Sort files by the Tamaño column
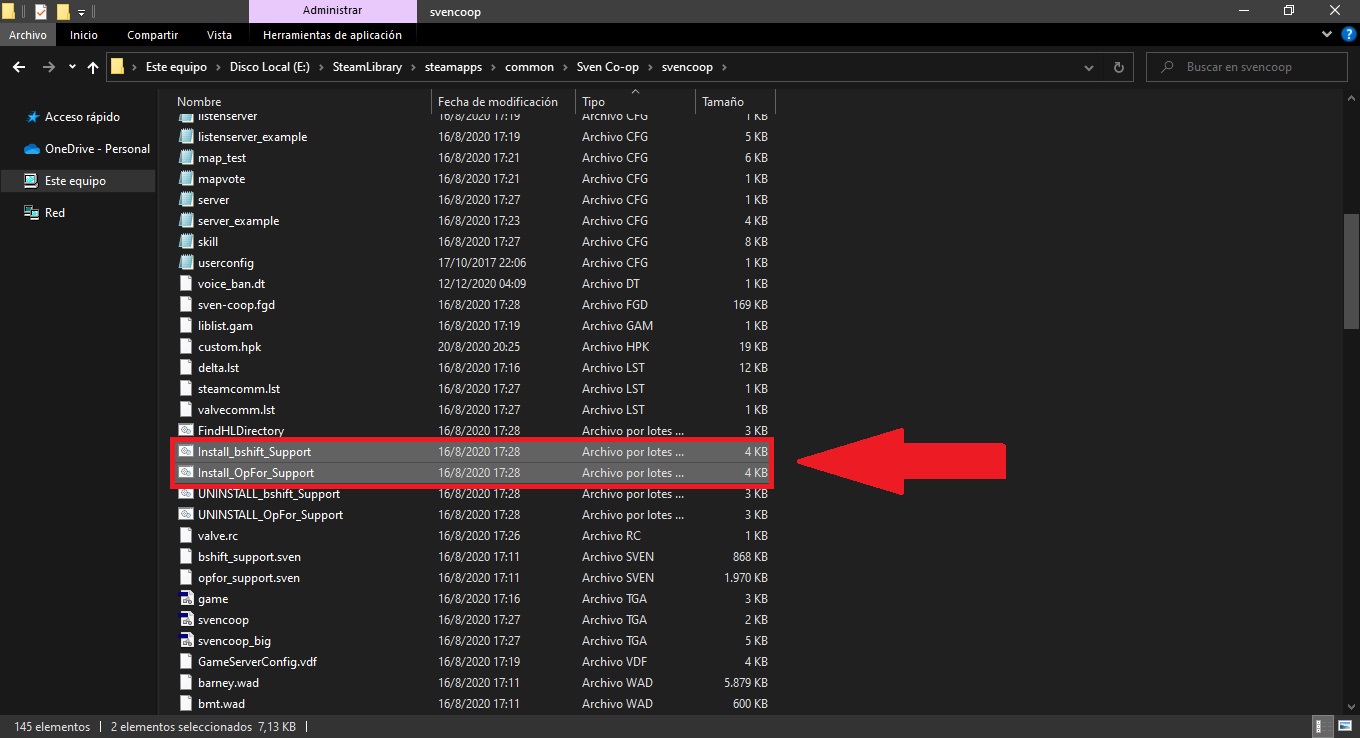The height and width of the screenshot is (738, 1360). click(x=735, y=102)
